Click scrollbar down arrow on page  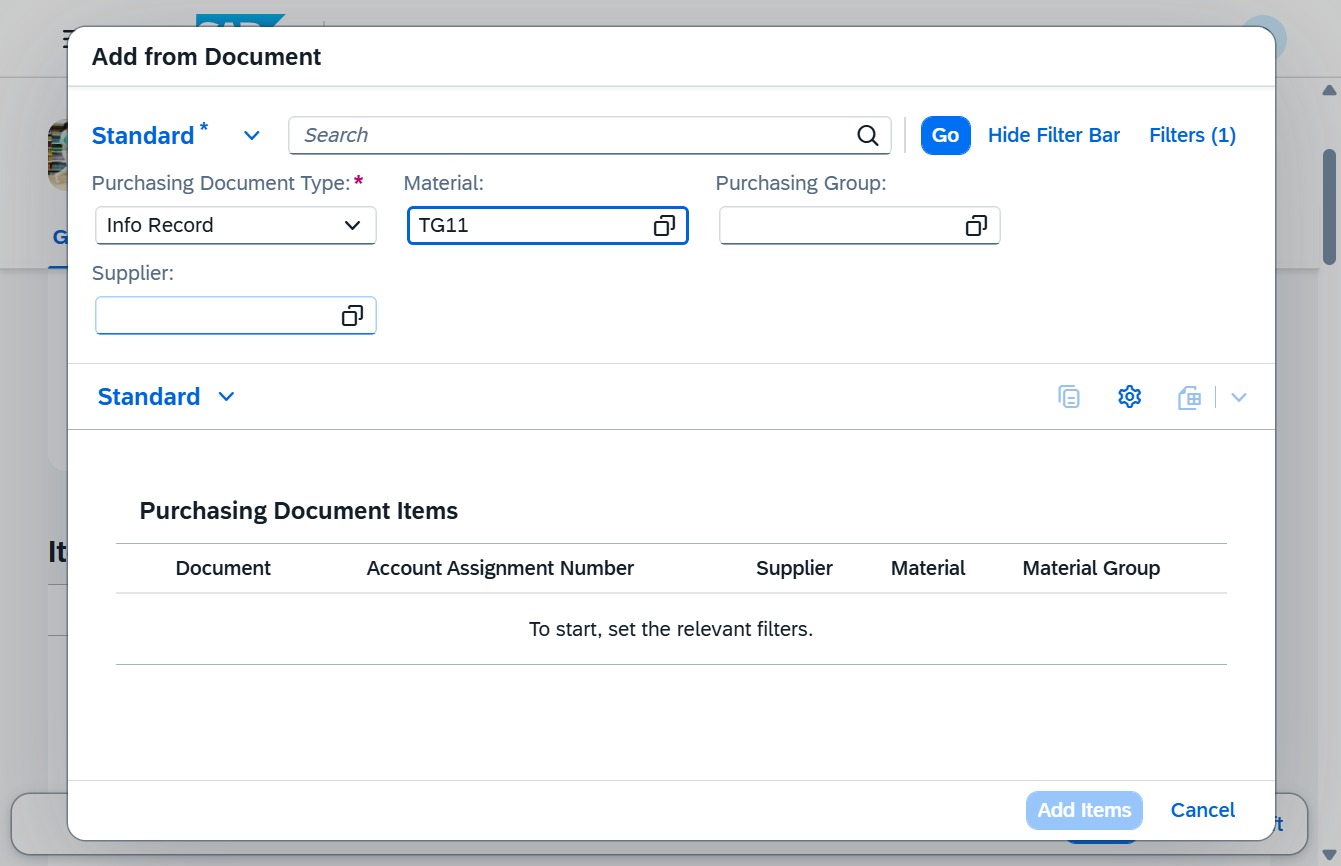coord(1329,856)
